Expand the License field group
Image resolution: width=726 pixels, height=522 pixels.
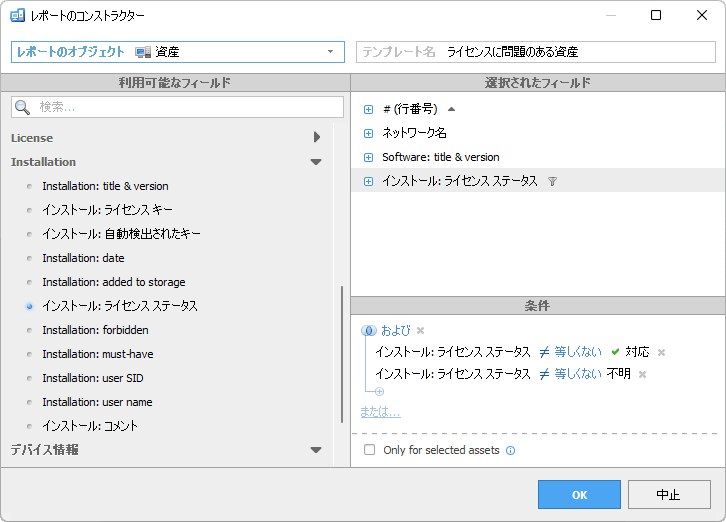pyautogui.click(x=316, y=138)
